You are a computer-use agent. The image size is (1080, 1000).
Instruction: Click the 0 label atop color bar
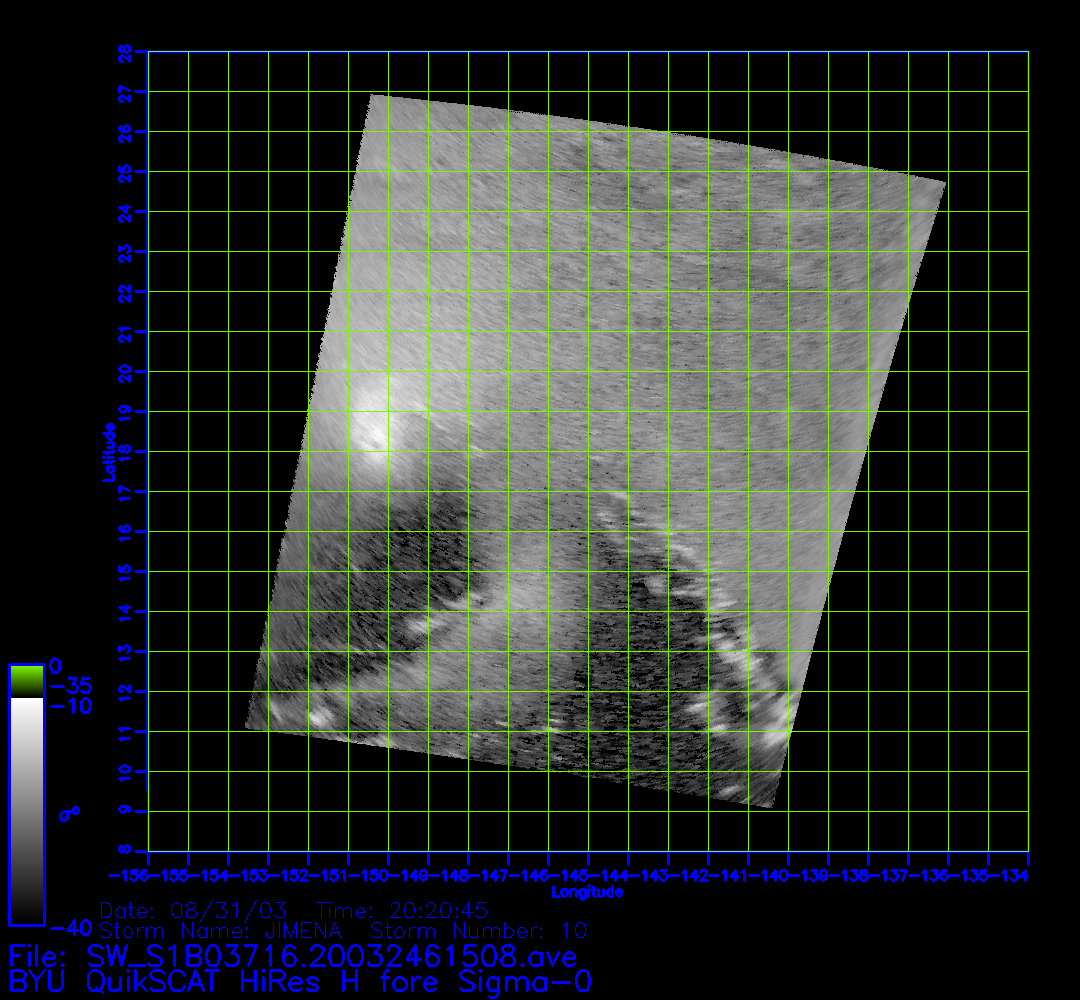pyautogui.click(x=56, y=666)
